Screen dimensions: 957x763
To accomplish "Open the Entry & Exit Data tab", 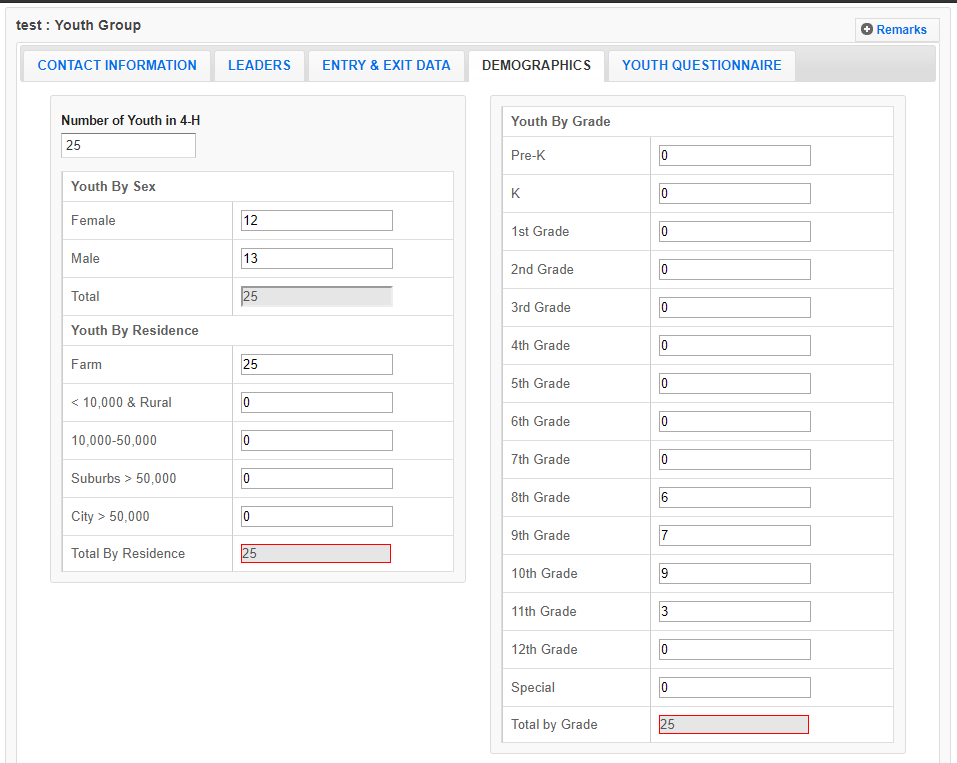I will point(386,66).
